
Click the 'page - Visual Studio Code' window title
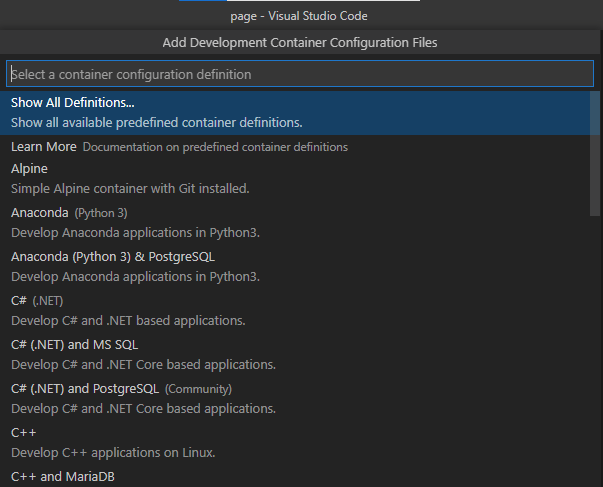coord(299,16)
